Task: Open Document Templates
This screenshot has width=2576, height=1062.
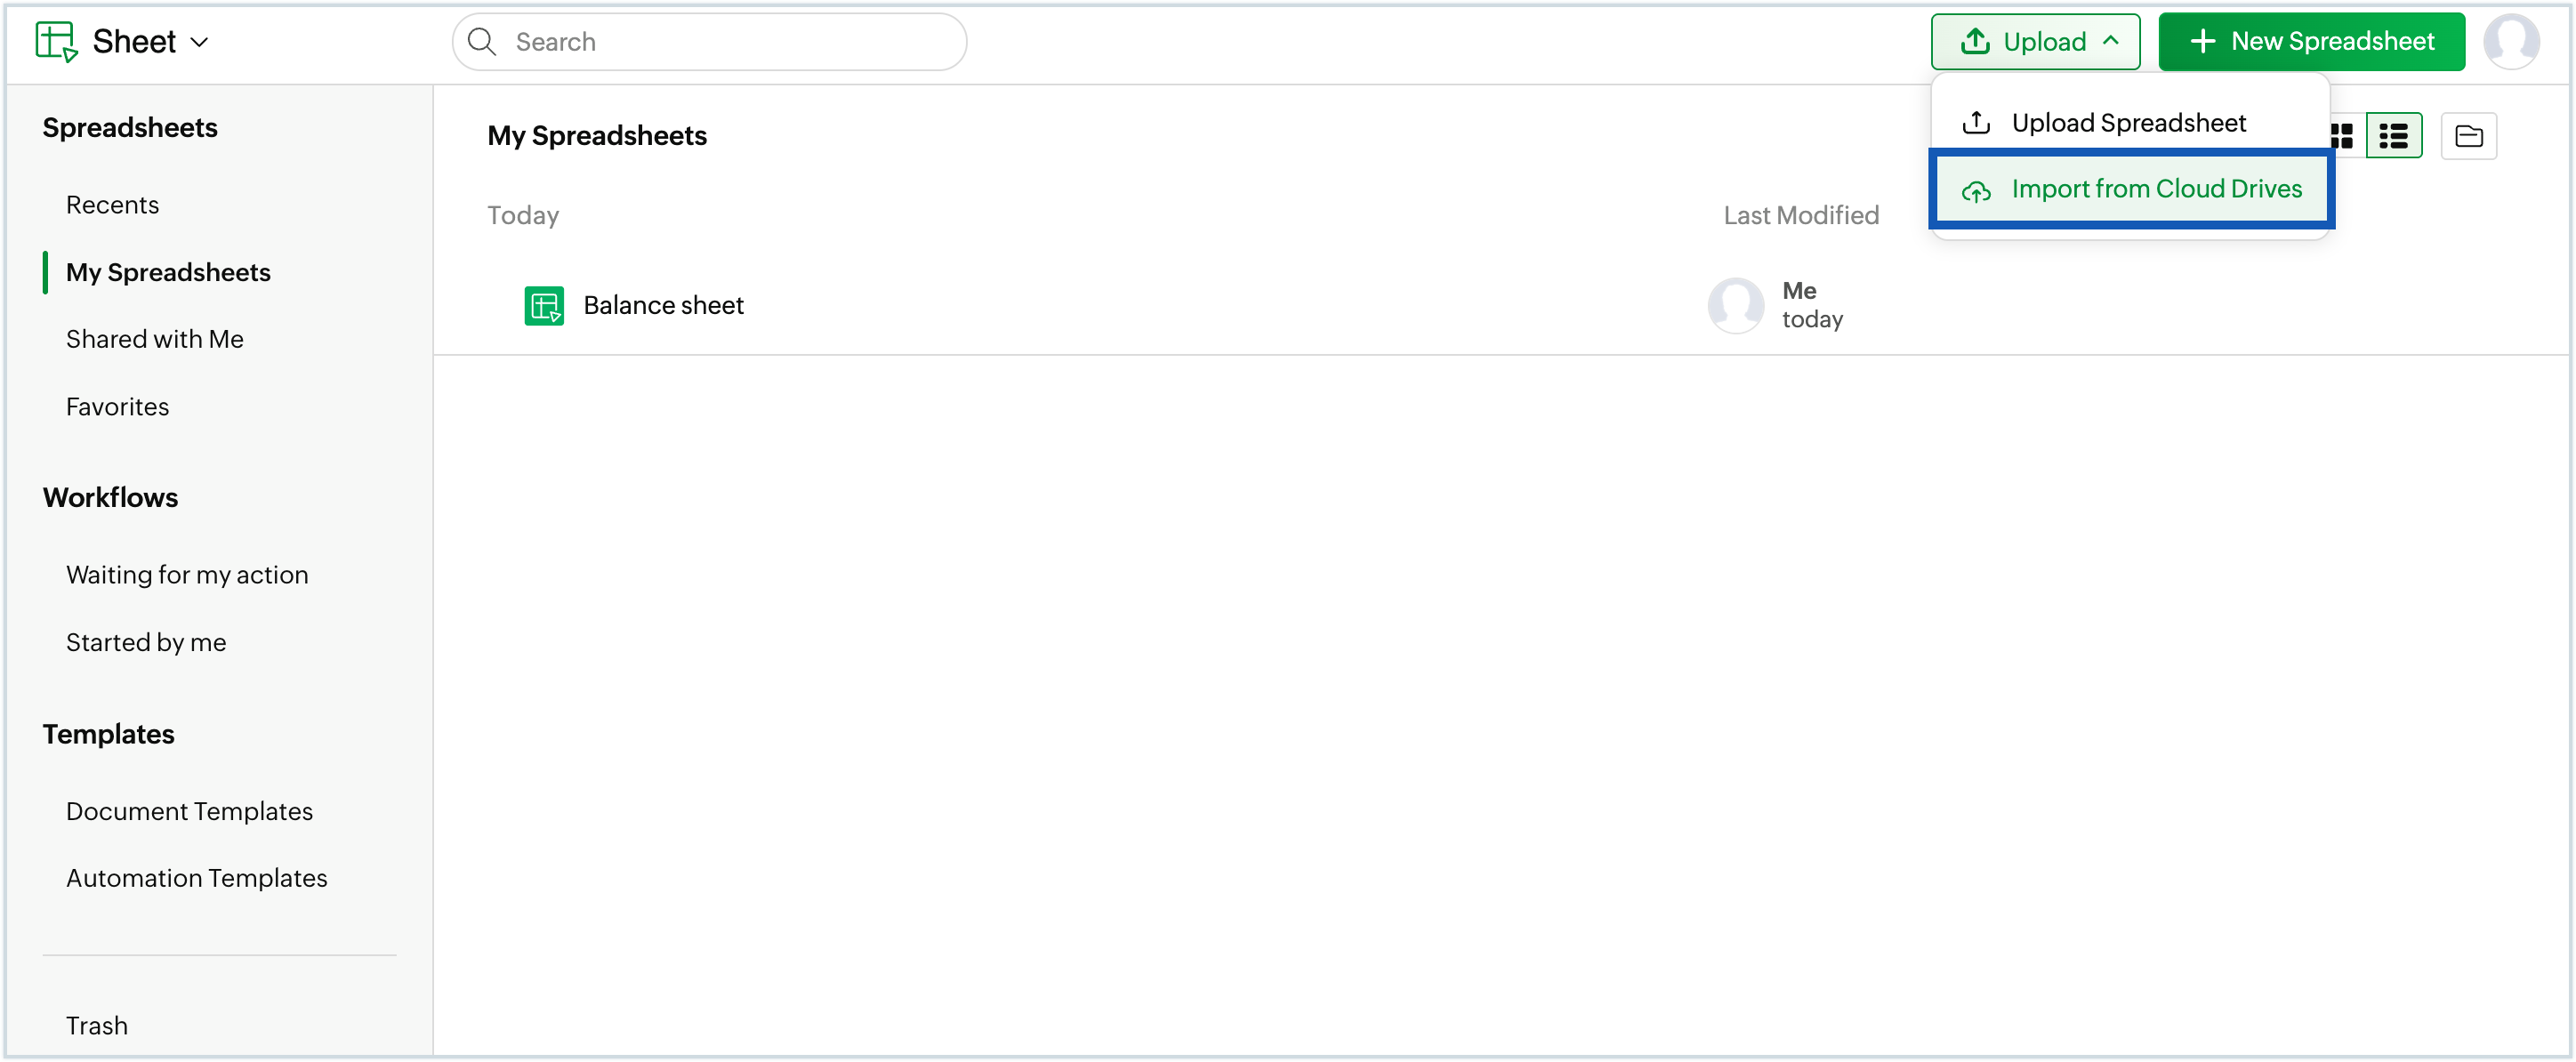Action: [x=189, y=810]
